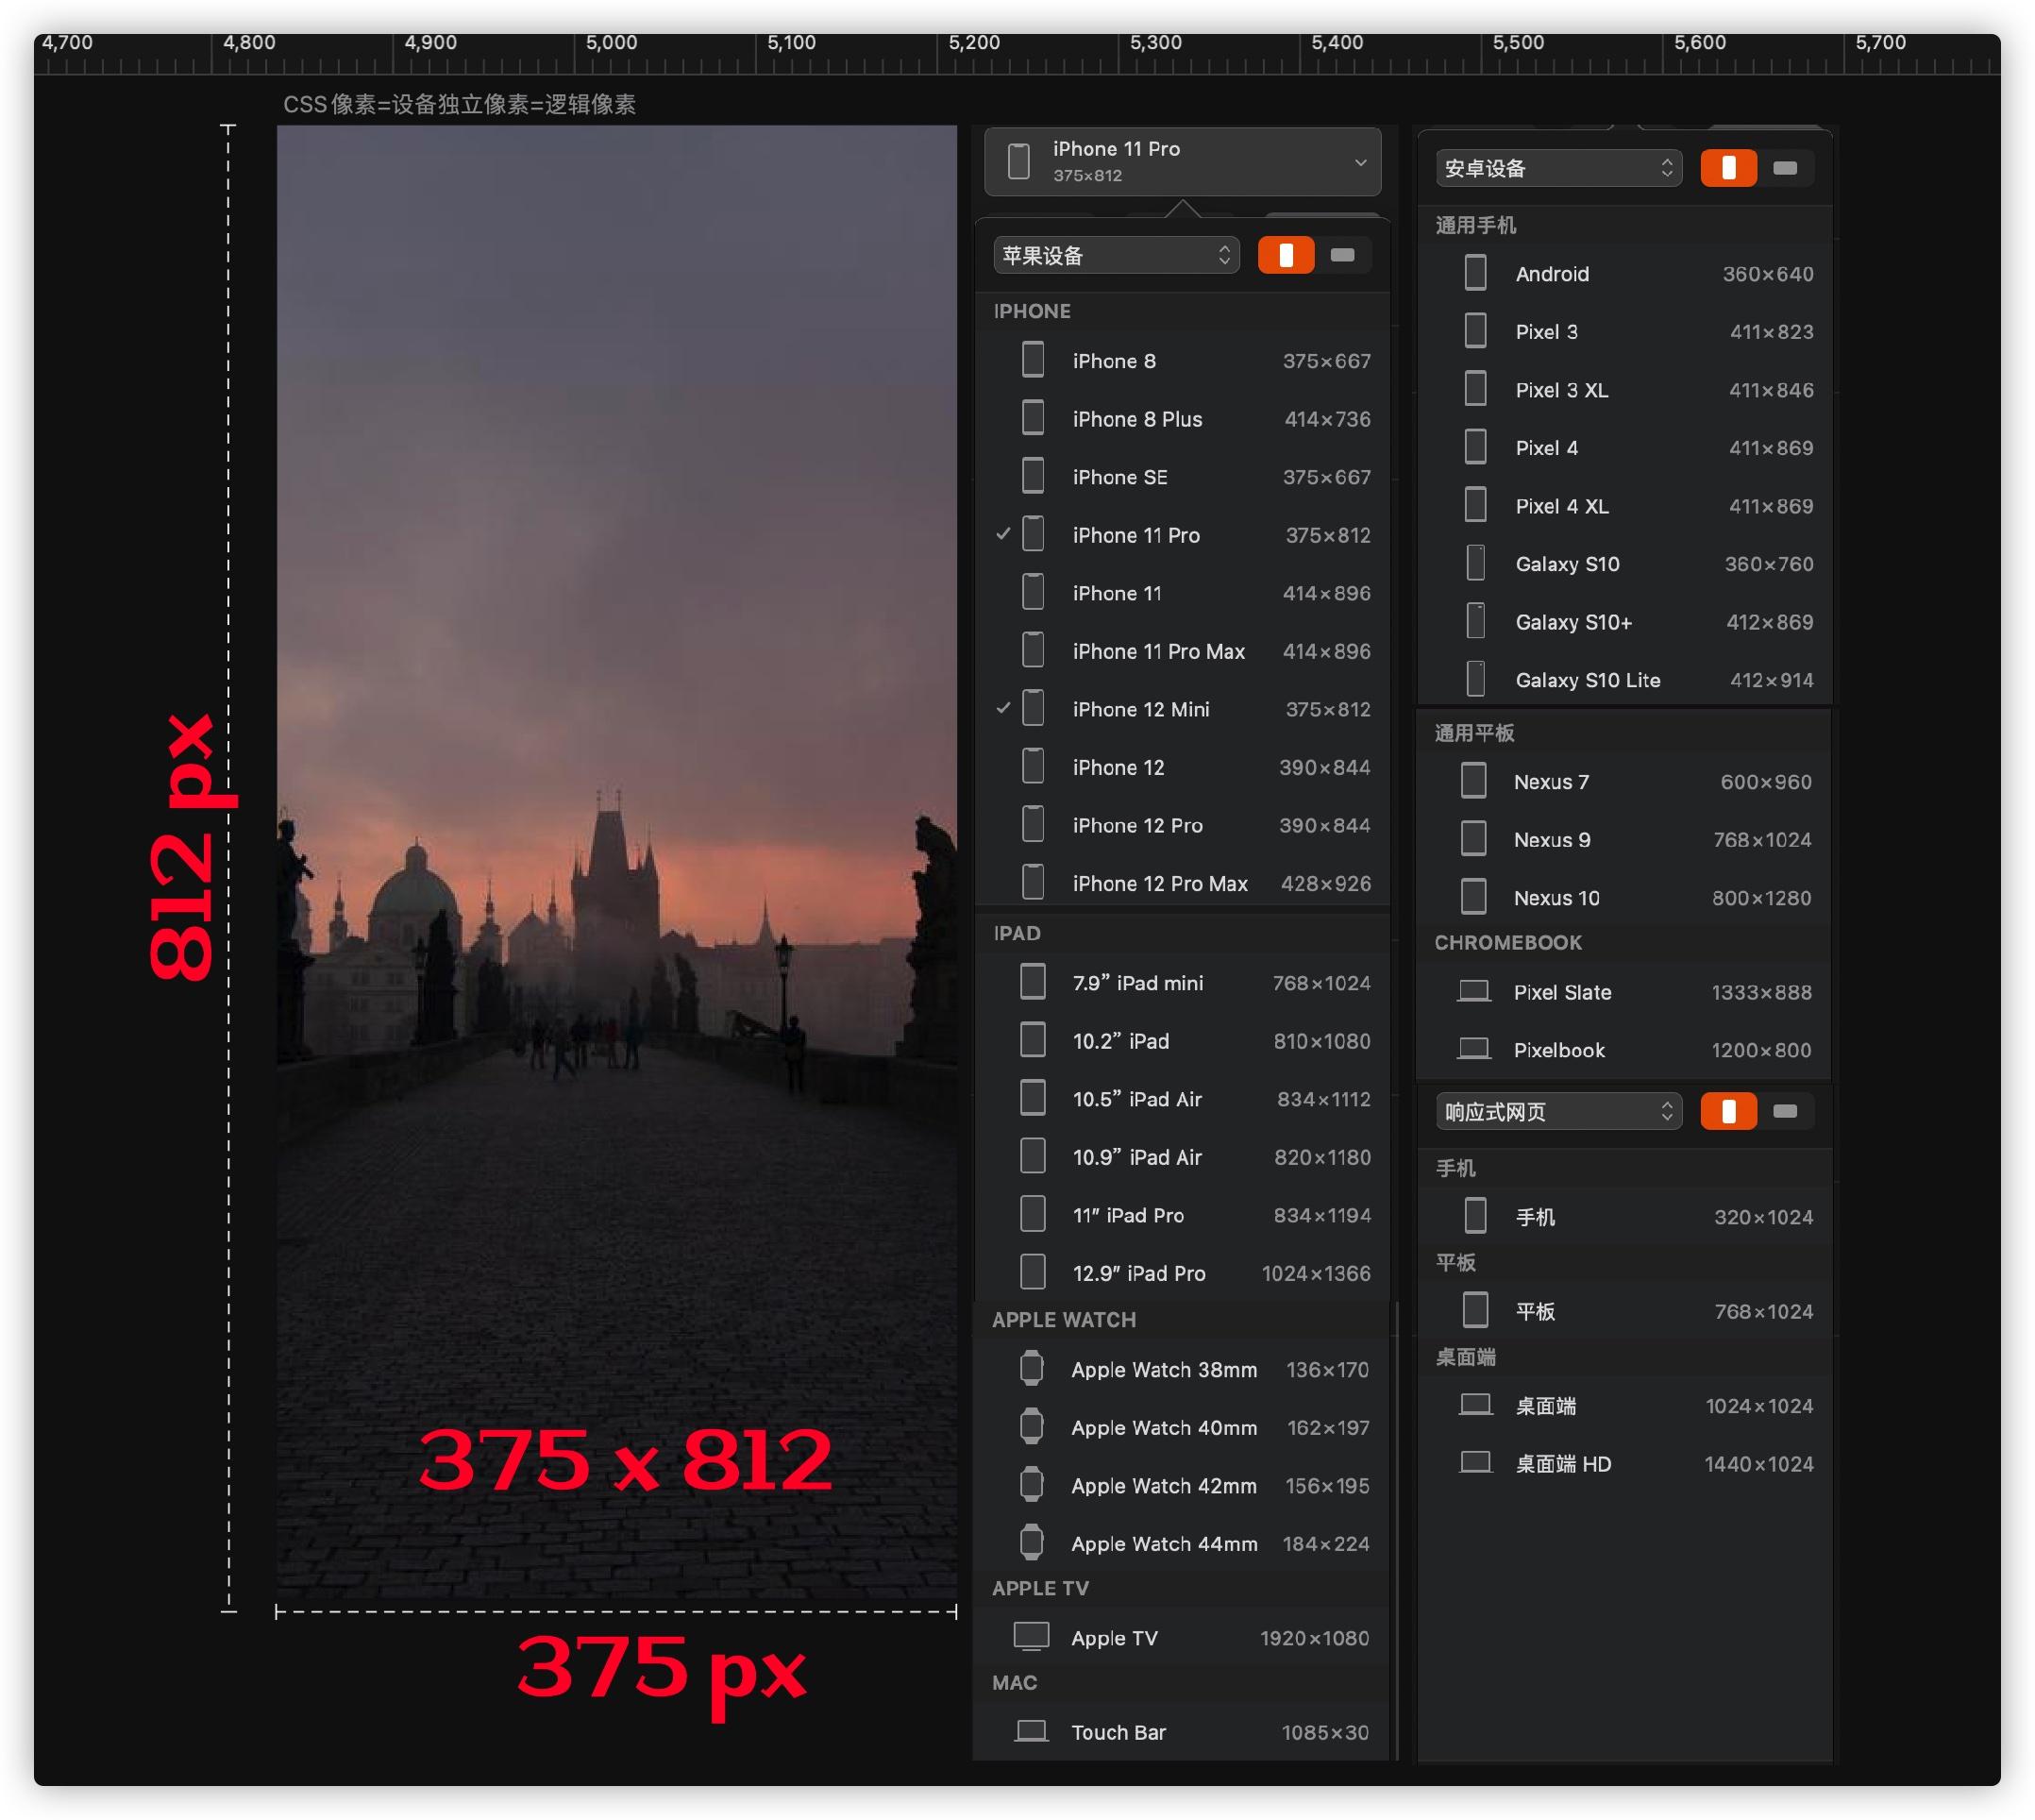
Task: Click the Apple TV screen icon
Action: click(x=1031, y=1637)
